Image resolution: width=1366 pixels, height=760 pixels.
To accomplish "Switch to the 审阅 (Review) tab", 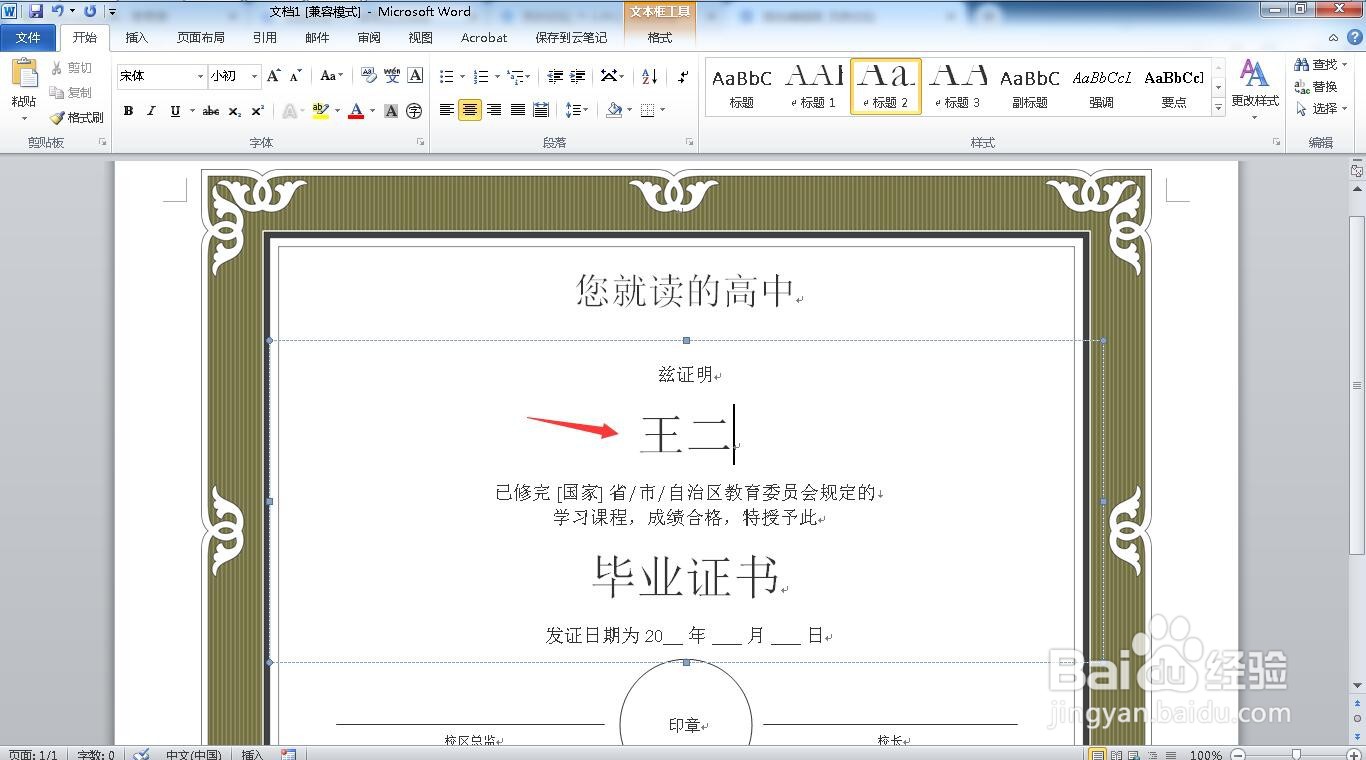I will pyautogui.click(x=369, y=38).
